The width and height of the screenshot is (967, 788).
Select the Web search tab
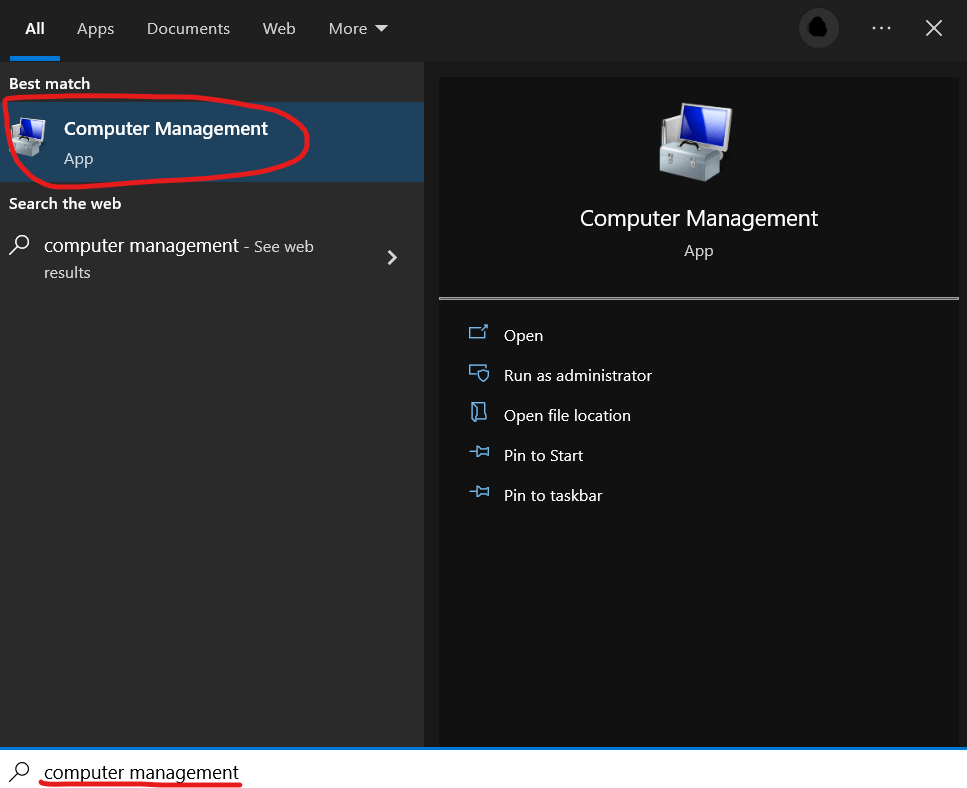point(279,29)
